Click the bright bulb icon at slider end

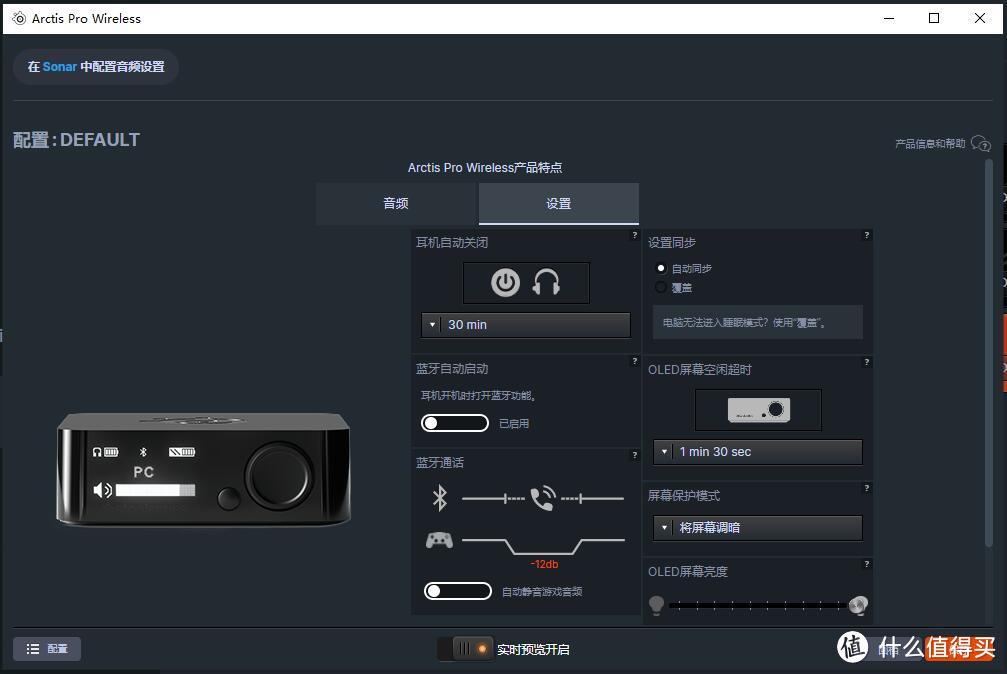(x=859, y=605)
